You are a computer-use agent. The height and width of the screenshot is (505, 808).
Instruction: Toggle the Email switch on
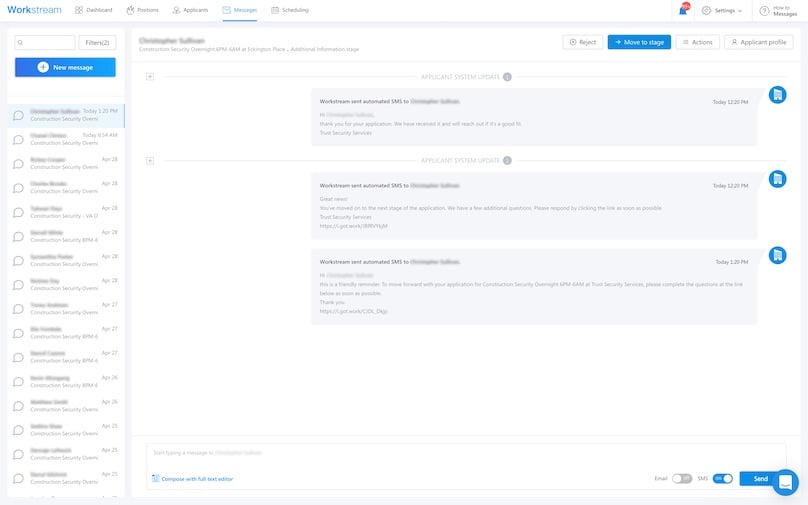(x=682, y=479)
